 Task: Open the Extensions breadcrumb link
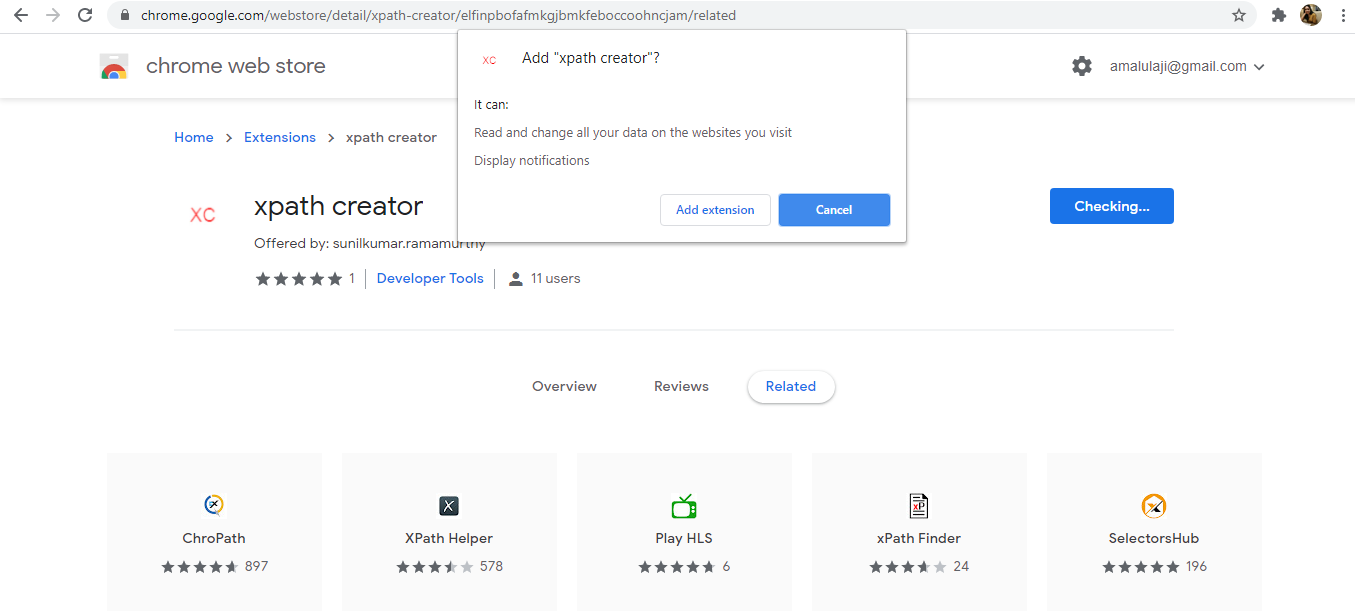pyautogui.click(x=280, y=137)
